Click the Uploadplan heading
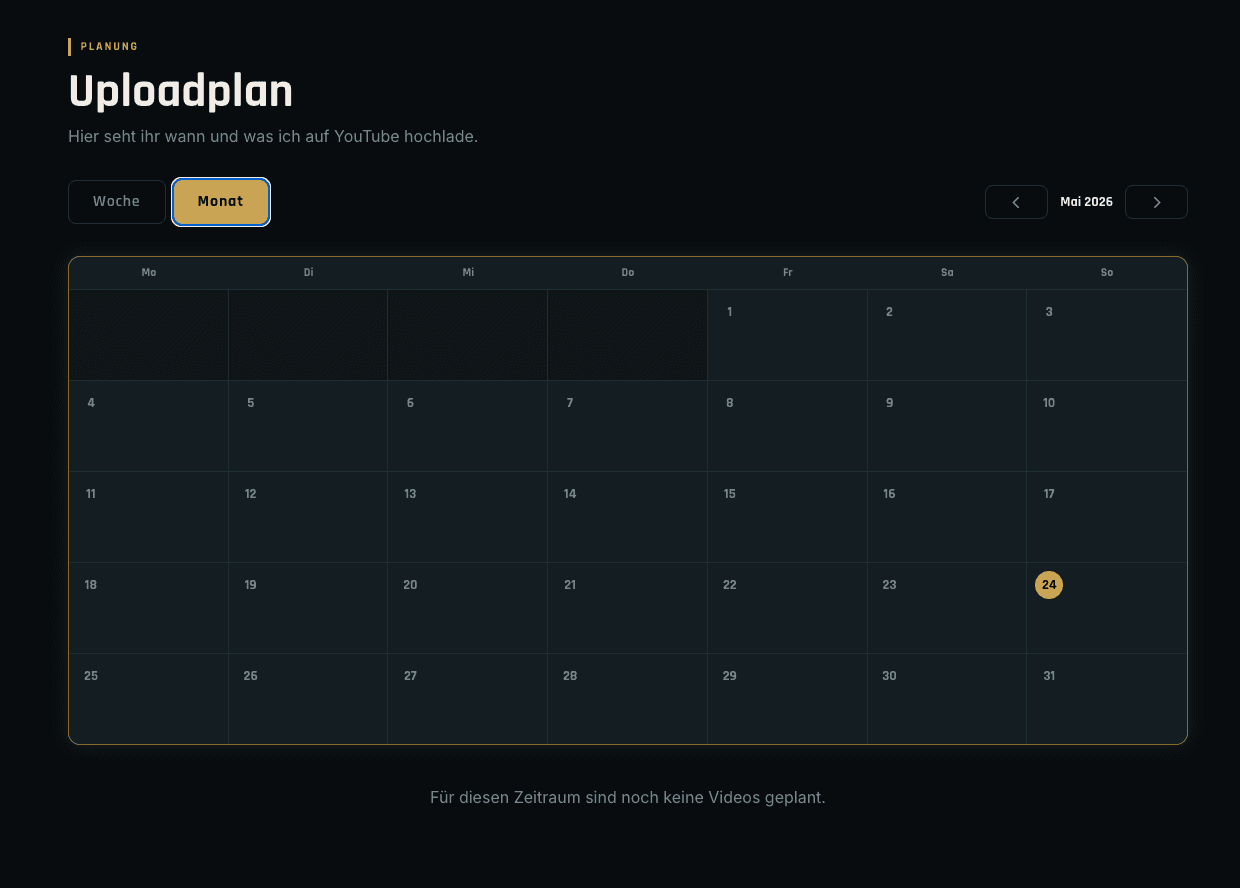The width and height of the screenshot is (1240, 888). [181, 92]
